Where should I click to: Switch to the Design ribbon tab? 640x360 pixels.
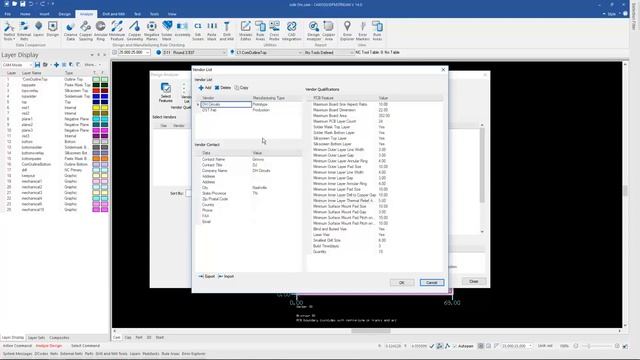click(x=64, y=14)
